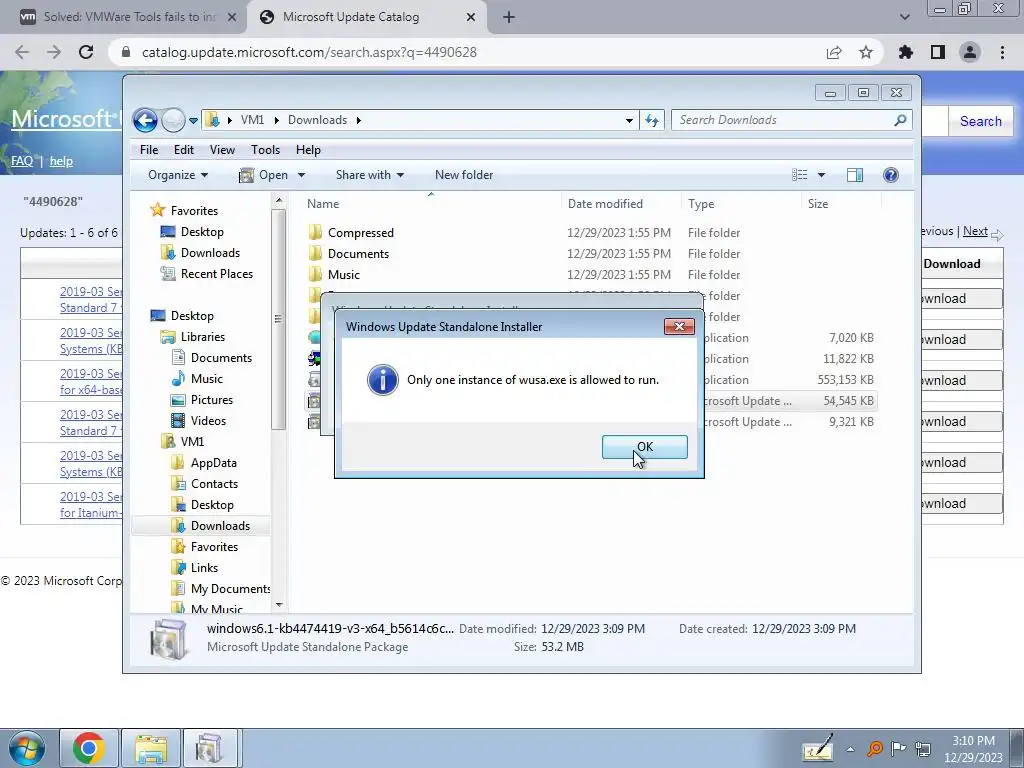Open the File menu in Explorer
The image size is (1024, 768).
[149, 150]
